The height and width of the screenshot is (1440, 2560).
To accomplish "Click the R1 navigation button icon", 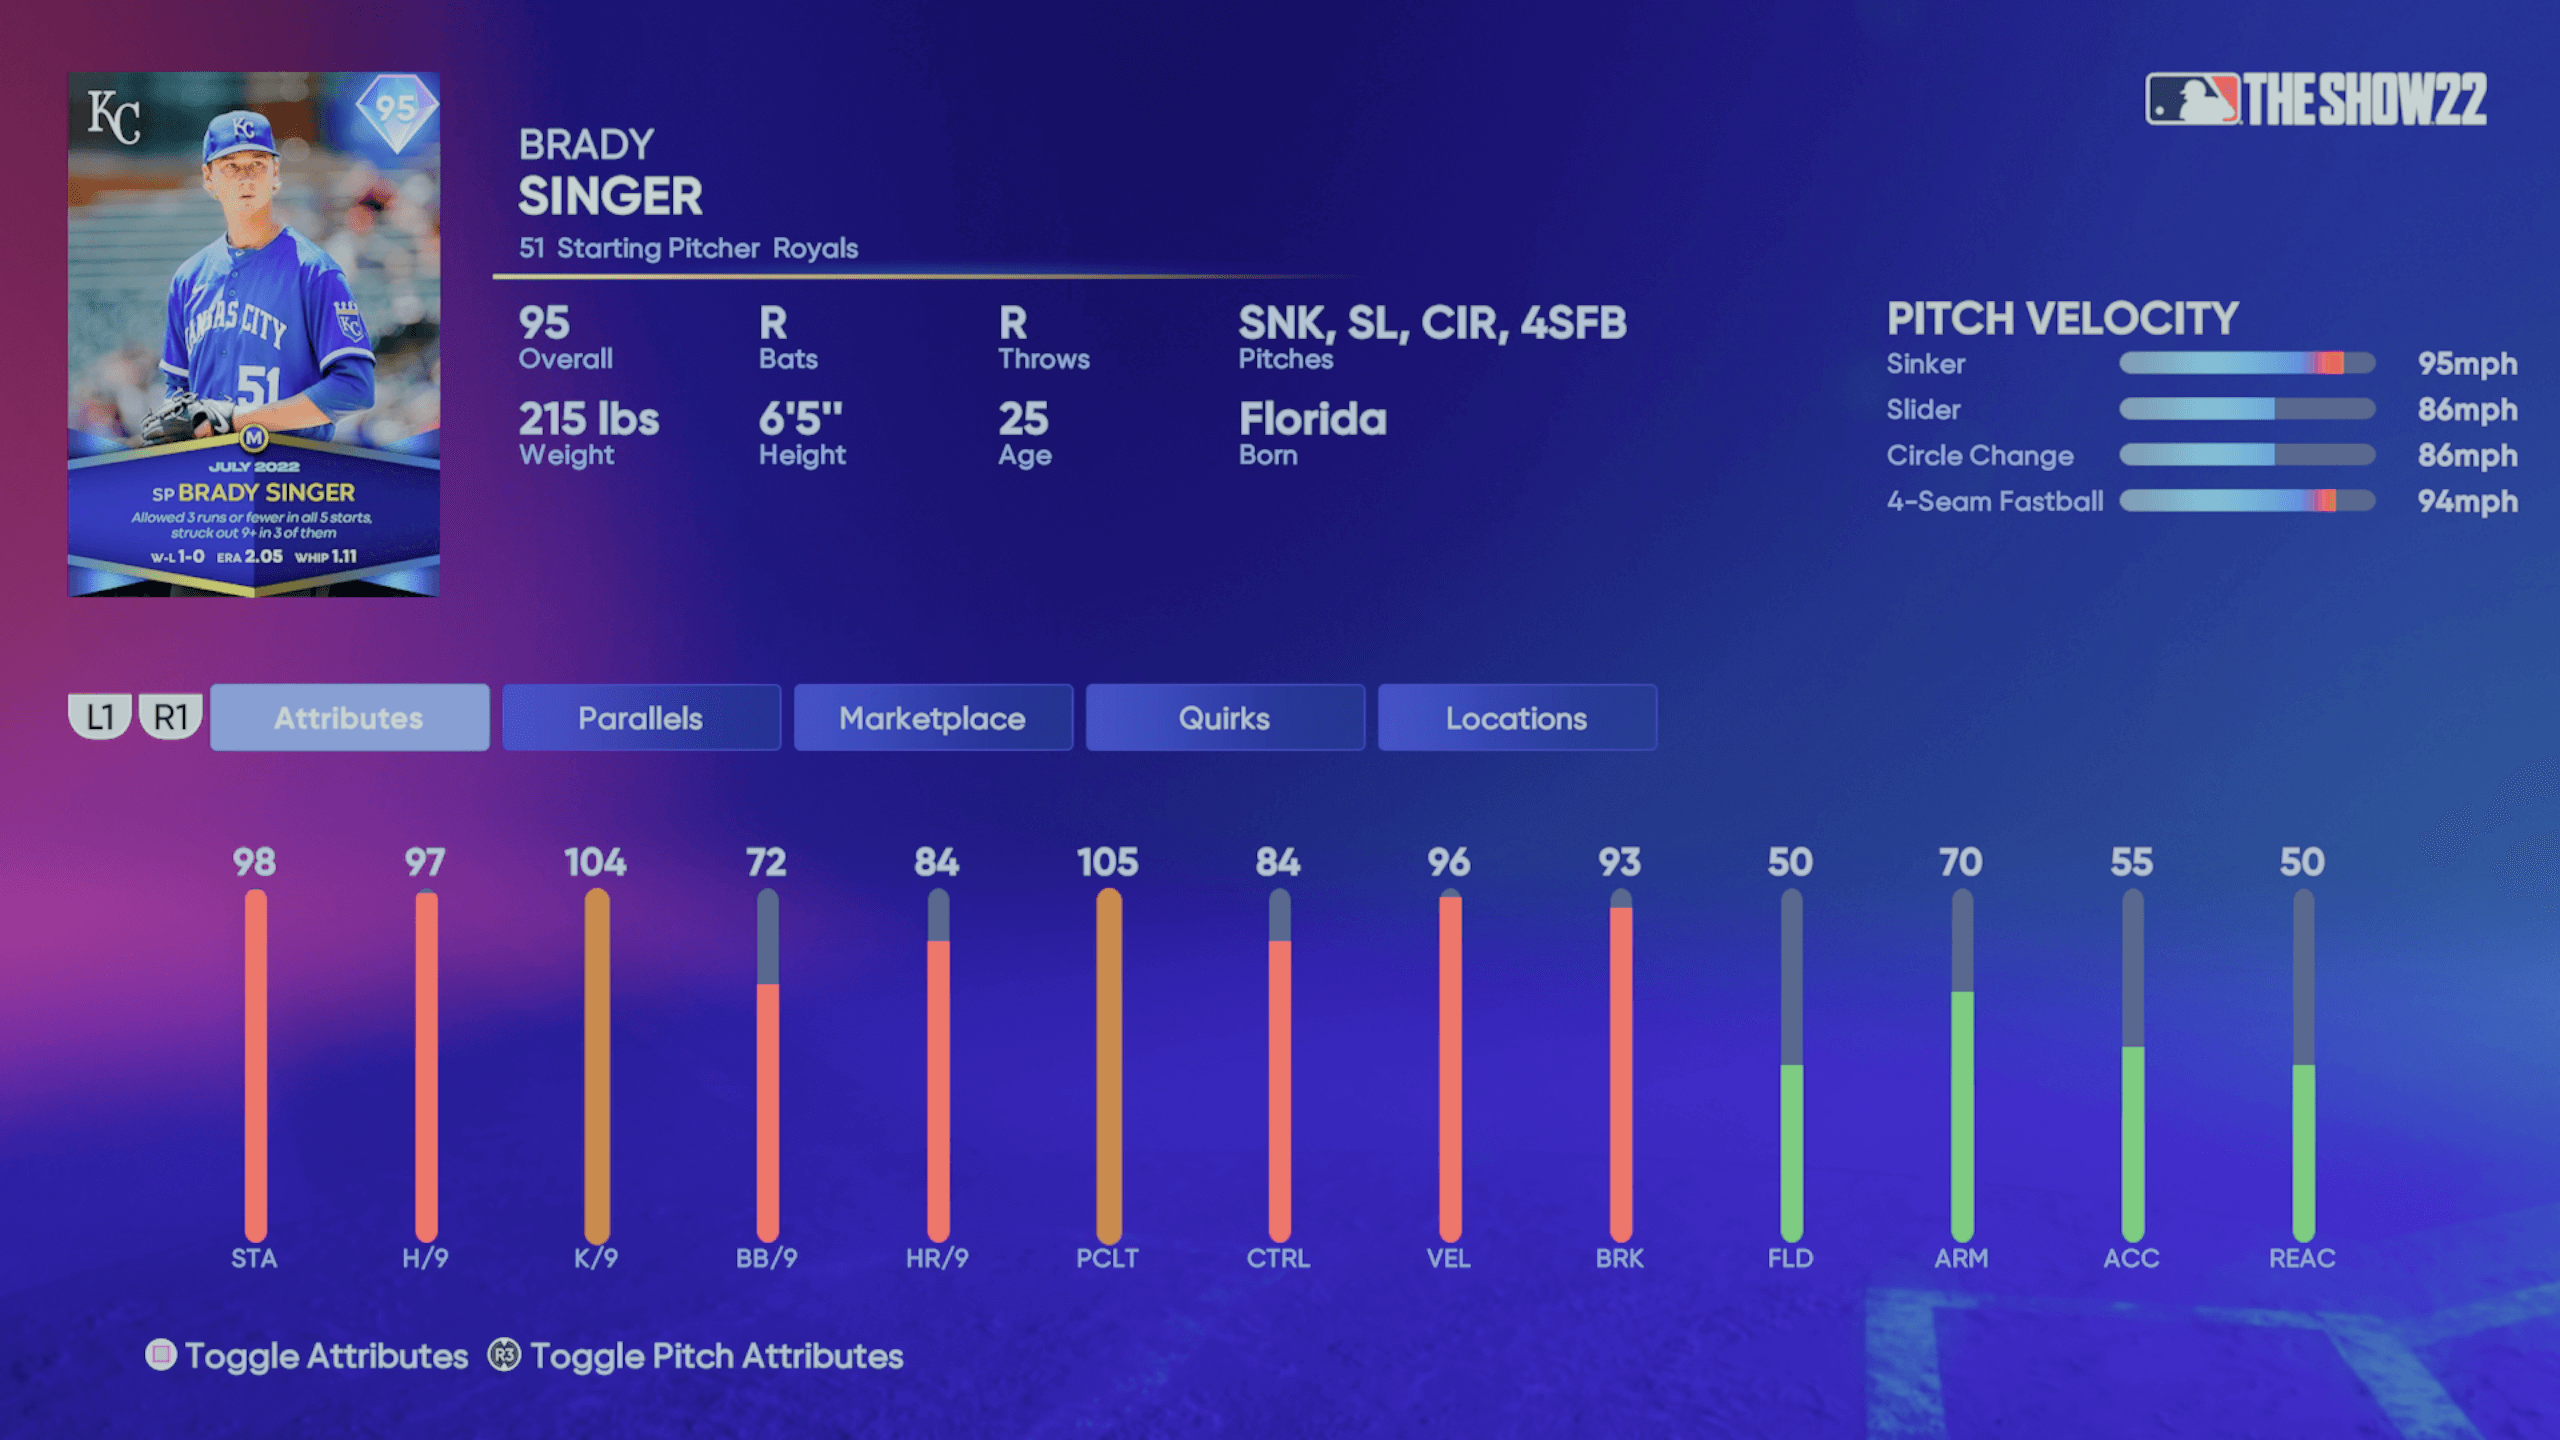I will click(x=172, y=717).
